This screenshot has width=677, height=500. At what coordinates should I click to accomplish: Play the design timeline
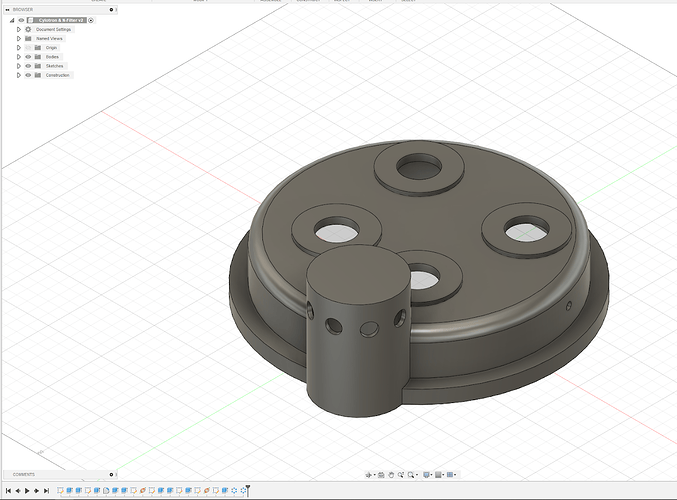[27, 491]
